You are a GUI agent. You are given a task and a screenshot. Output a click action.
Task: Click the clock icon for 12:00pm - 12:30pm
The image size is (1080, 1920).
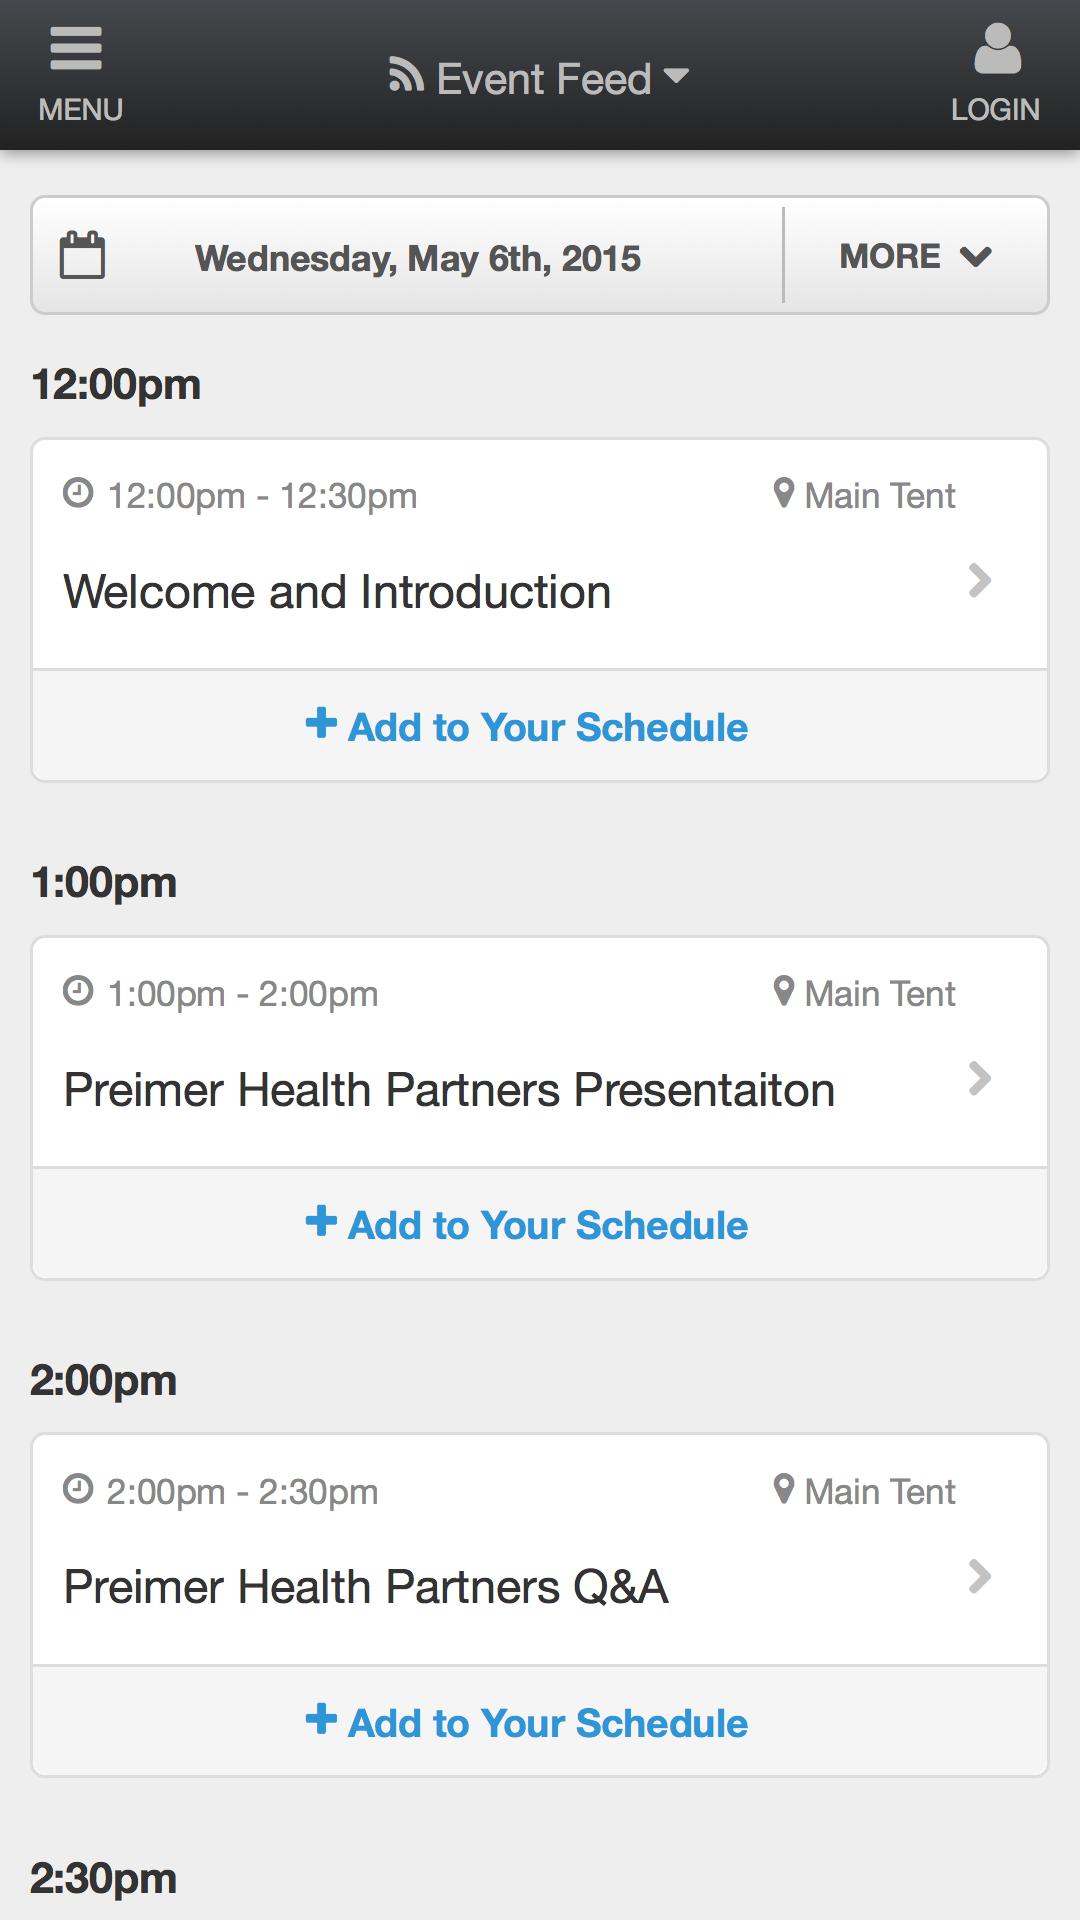pos(78,493)
